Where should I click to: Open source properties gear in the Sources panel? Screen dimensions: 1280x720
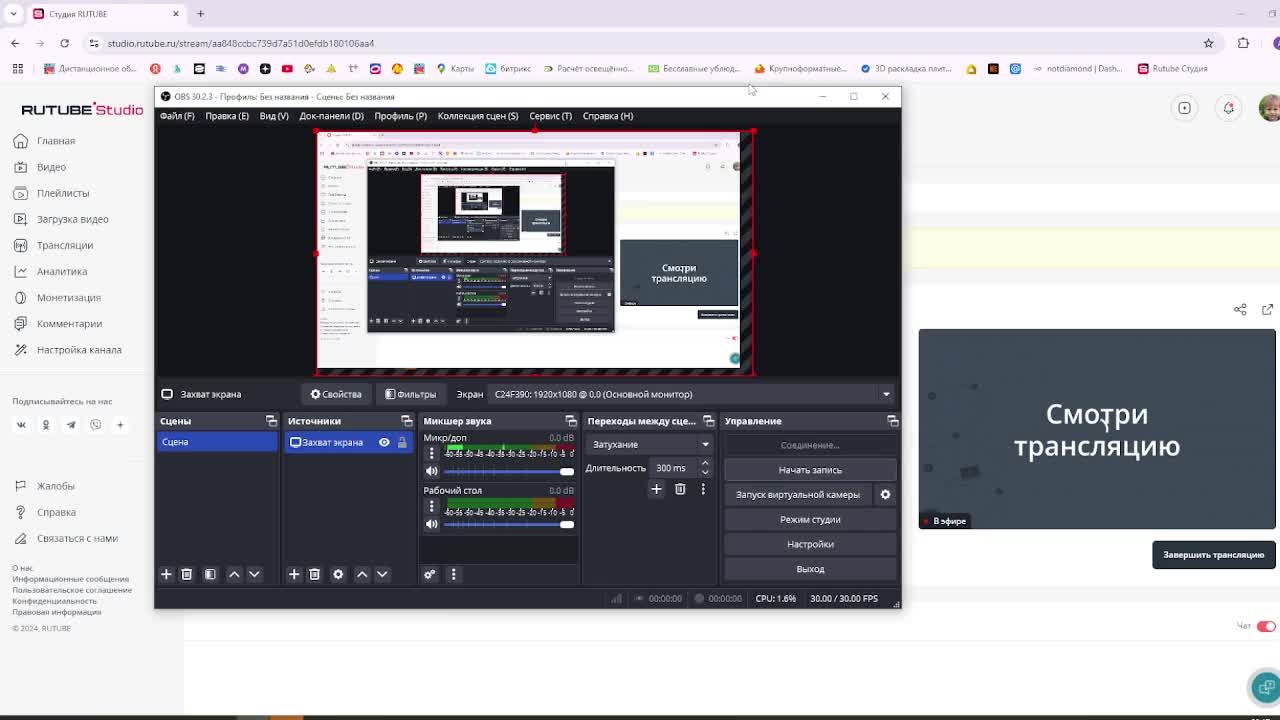tap(338, 574)
